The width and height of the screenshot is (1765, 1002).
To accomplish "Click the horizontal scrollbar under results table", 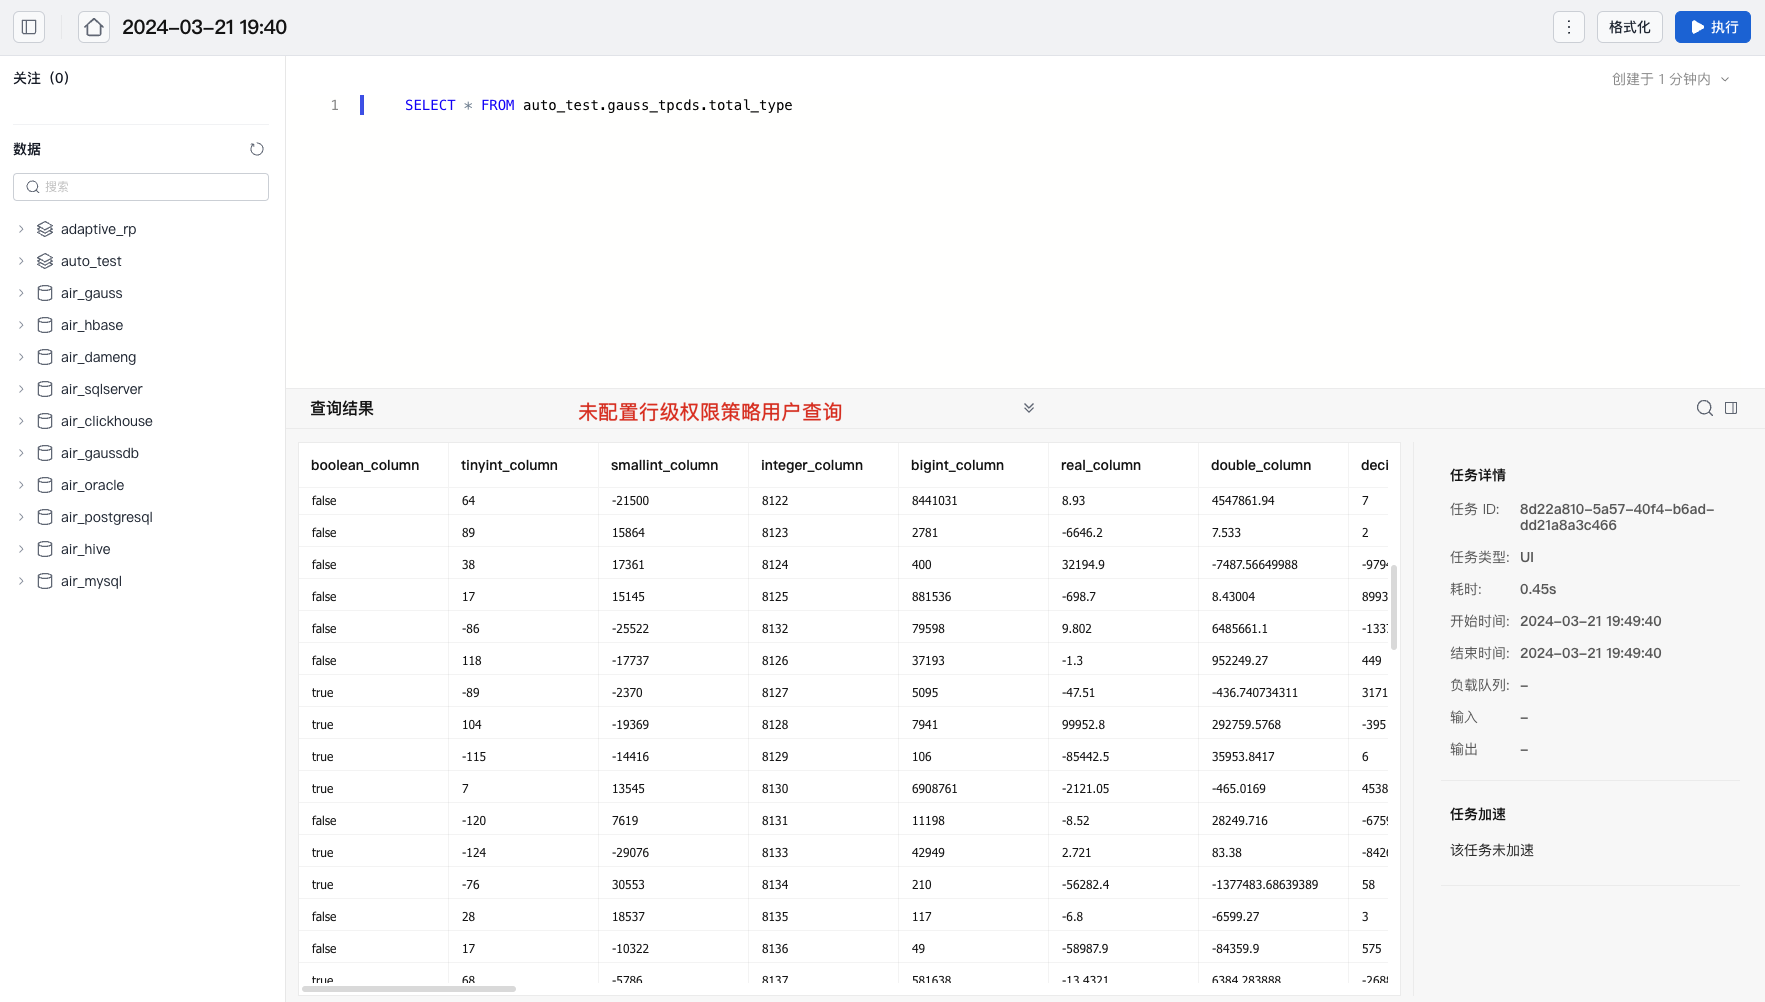I will pyautogui.click(x=408, y=989).
